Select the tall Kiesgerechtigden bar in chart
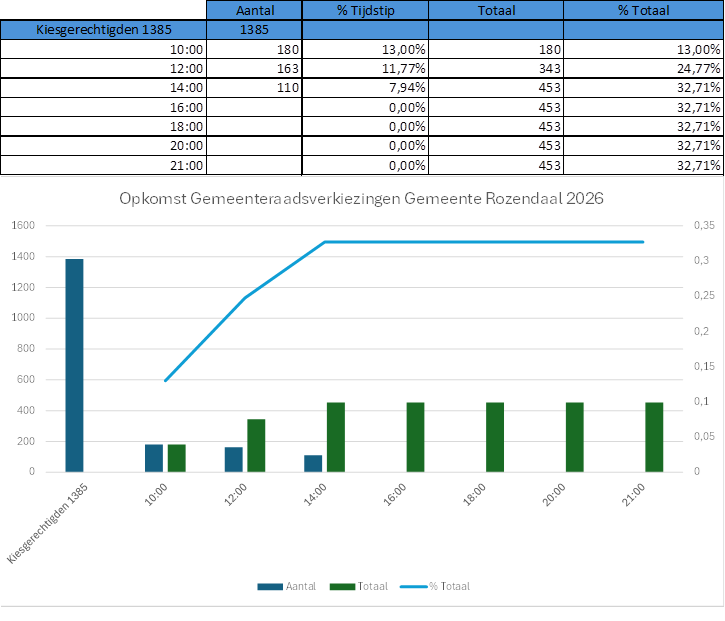 [74, 365]
